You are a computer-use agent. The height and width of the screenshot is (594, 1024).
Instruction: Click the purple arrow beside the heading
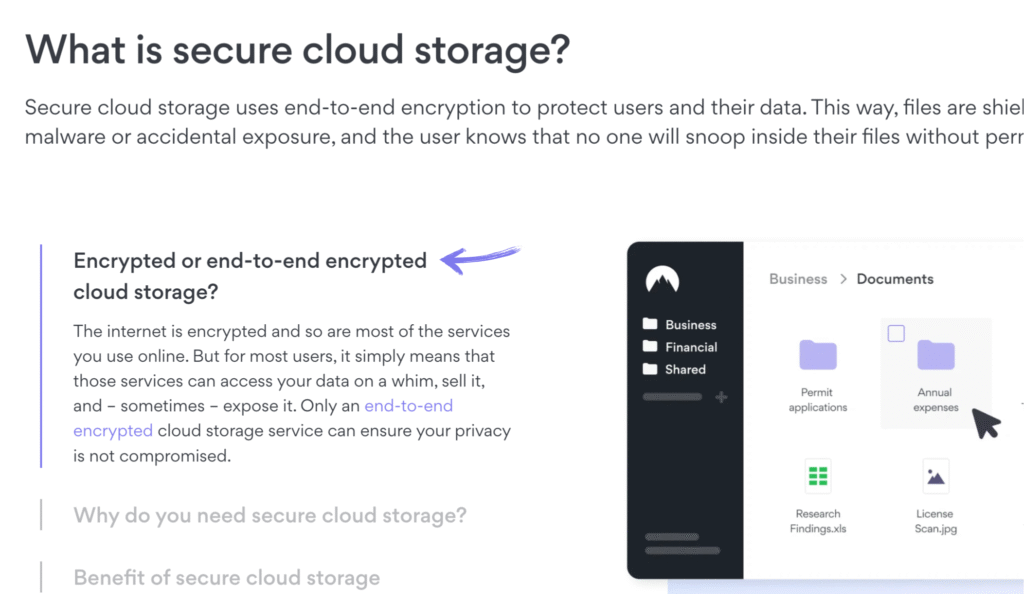(481, 259)
